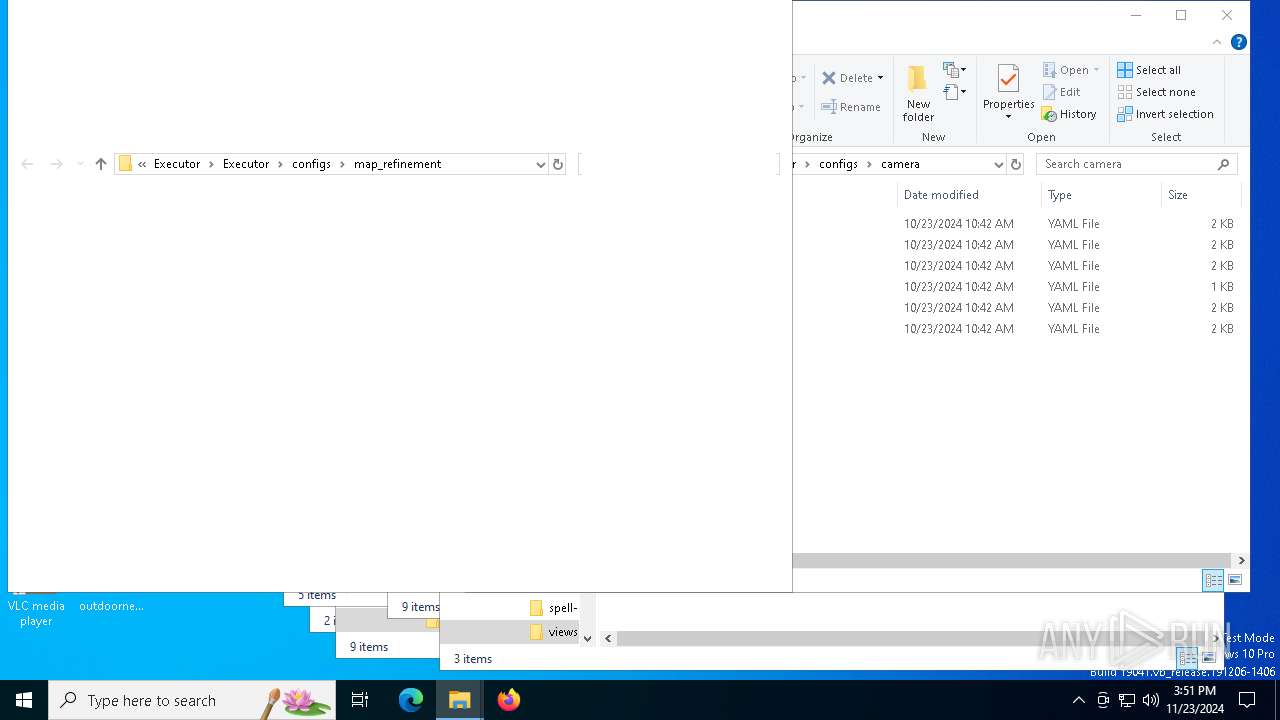Screen dimensions: 1280x720
Task: Click back arrow in map_refinement window
Action: (27, 164)
